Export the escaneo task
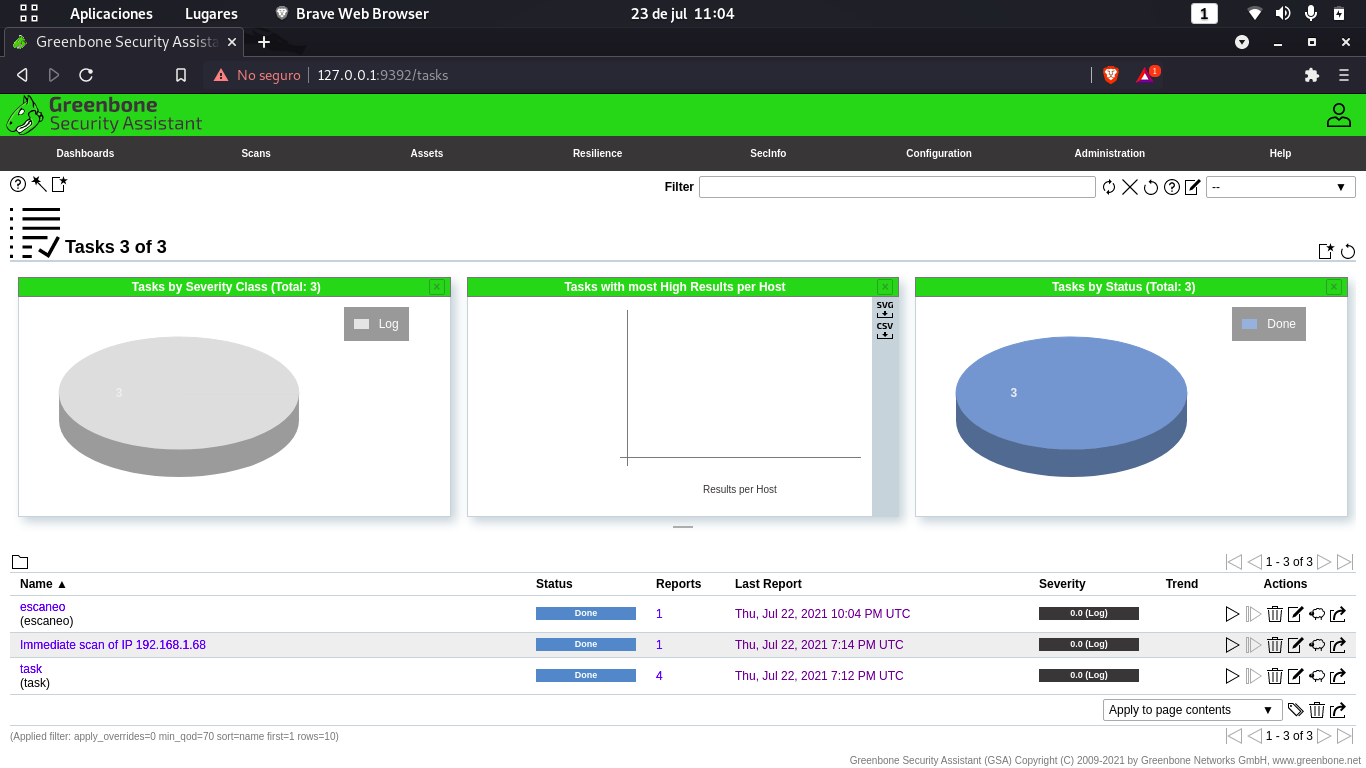Image resolution: width=1366 pixels, height=768 pixels. click(1338, 614)
